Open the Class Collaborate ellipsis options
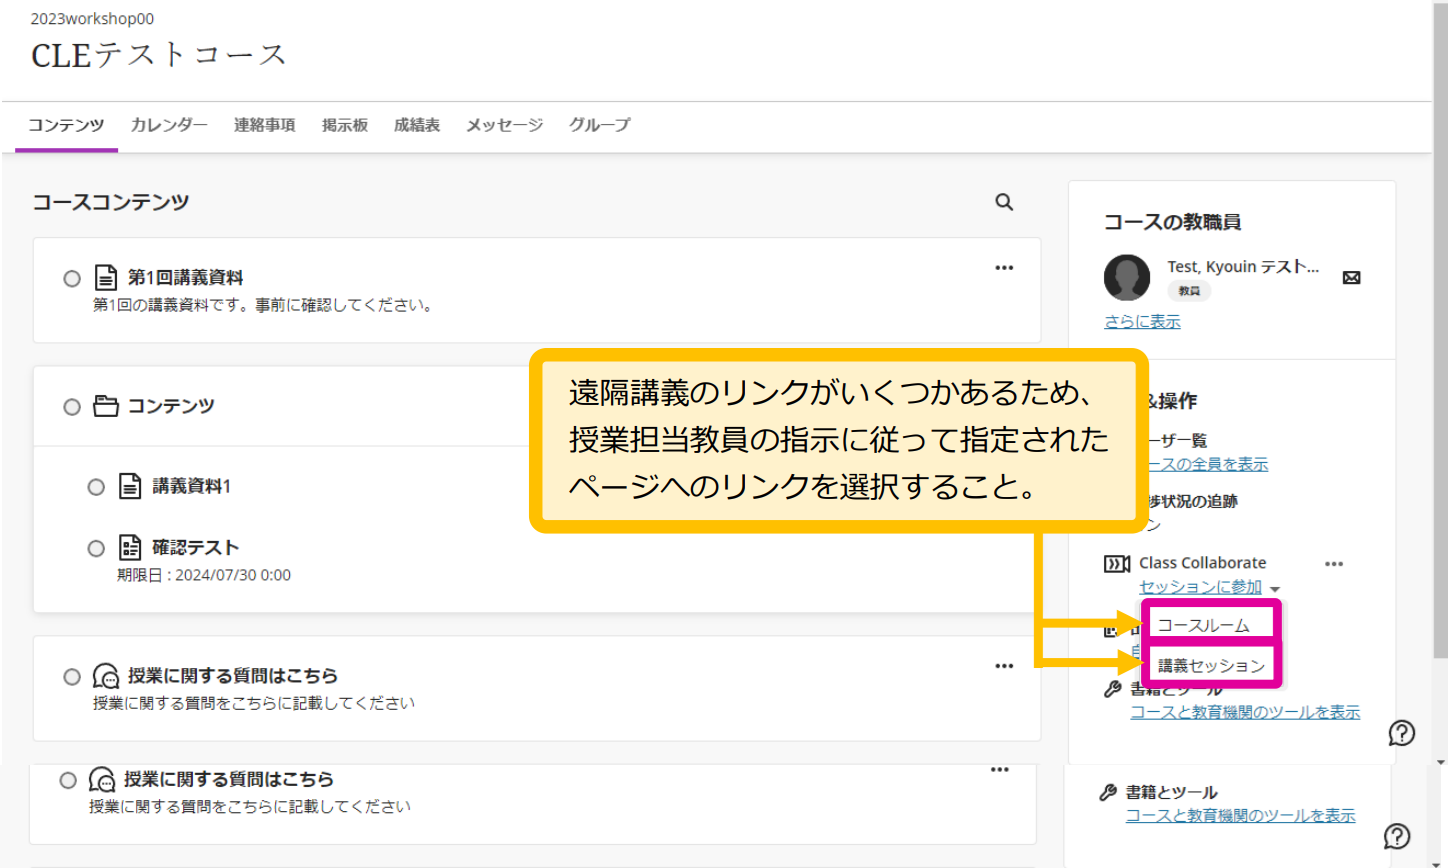 coord(1334,564)
